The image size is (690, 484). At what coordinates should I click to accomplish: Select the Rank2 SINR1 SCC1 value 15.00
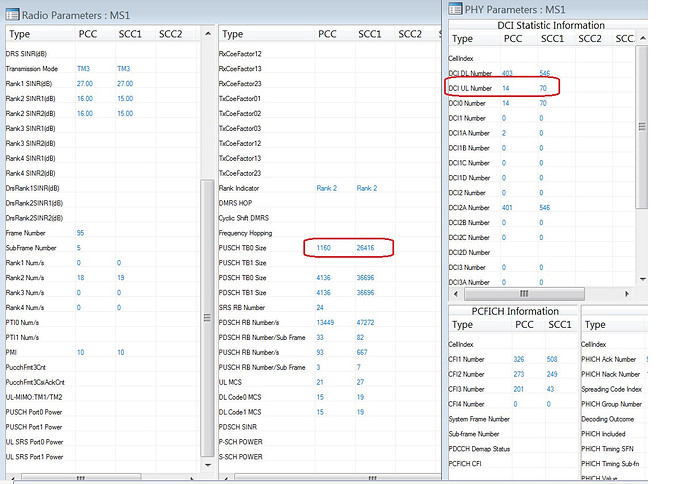(125, 99)
